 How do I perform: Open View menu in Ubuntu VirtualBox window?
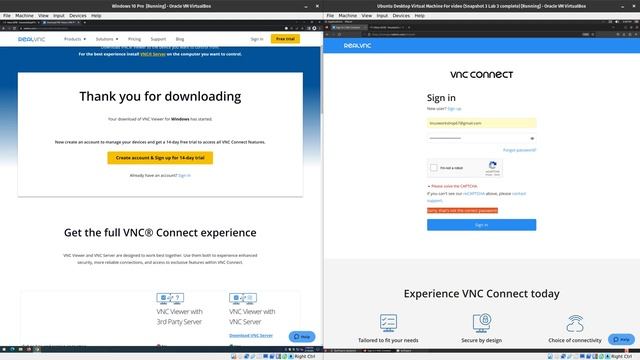coord(367,16)
